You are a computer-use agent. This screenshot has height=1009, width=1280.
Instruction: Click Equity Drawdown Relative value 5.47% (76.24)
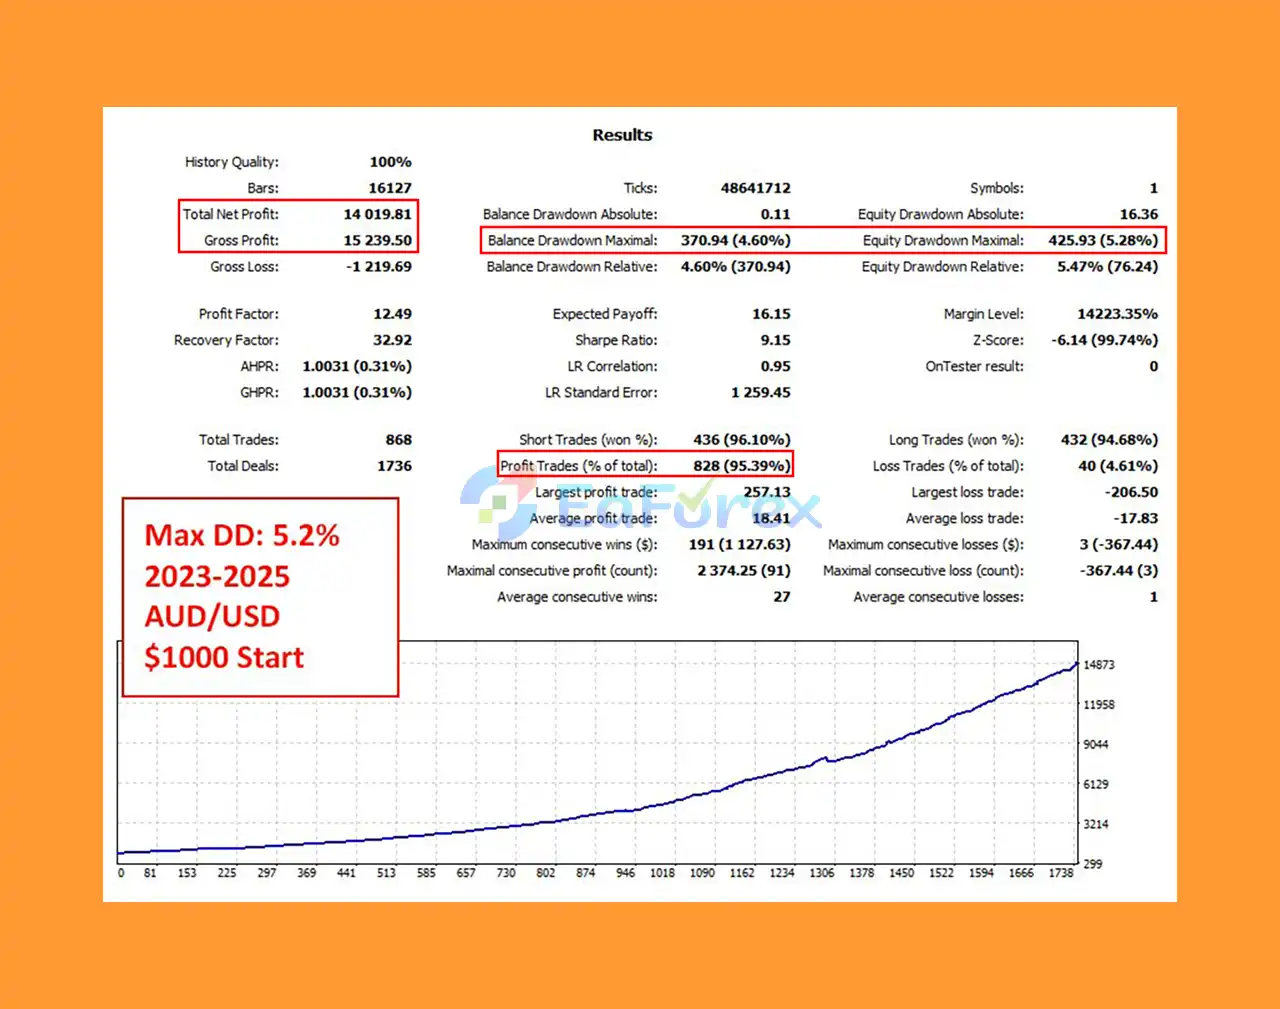tap(1107, 267)
